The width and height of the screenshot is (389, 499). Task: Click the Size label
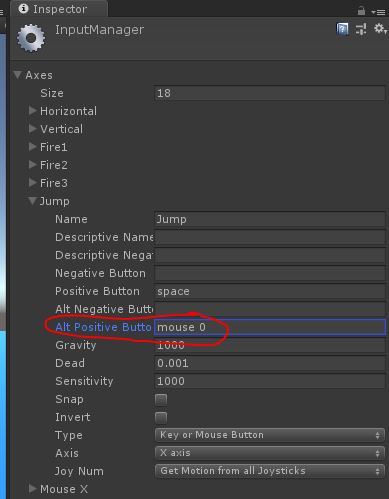coord(52,93)
